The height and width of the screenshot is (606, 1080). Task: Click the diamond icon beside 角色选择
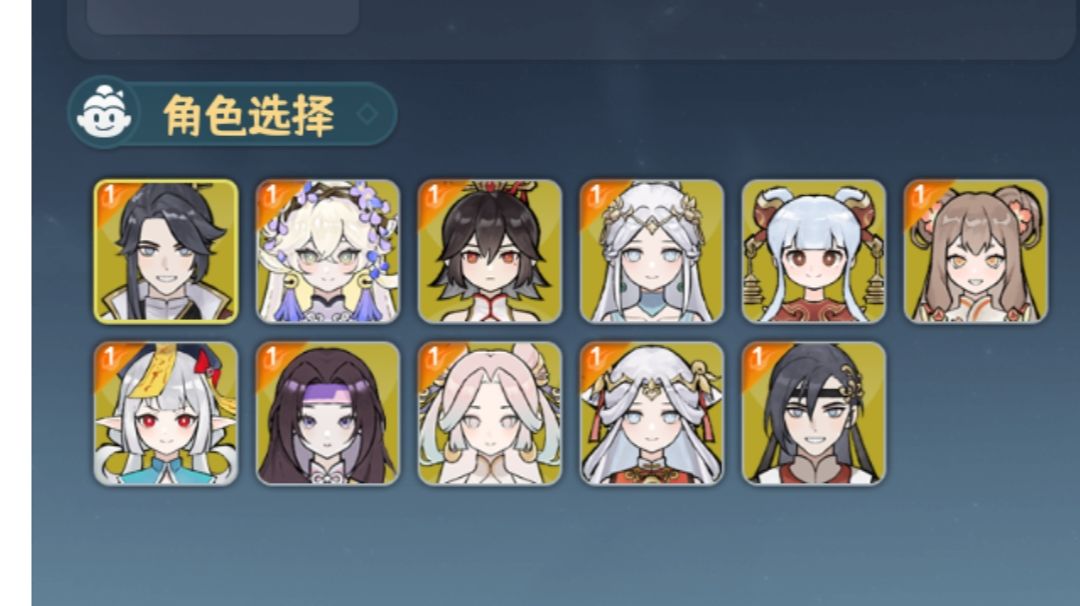(367, 114)
